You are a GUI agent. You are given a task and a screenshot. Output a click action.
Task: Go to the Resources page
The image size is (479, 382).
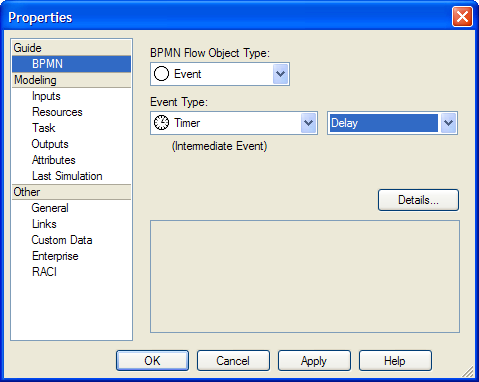click(57, 112)
